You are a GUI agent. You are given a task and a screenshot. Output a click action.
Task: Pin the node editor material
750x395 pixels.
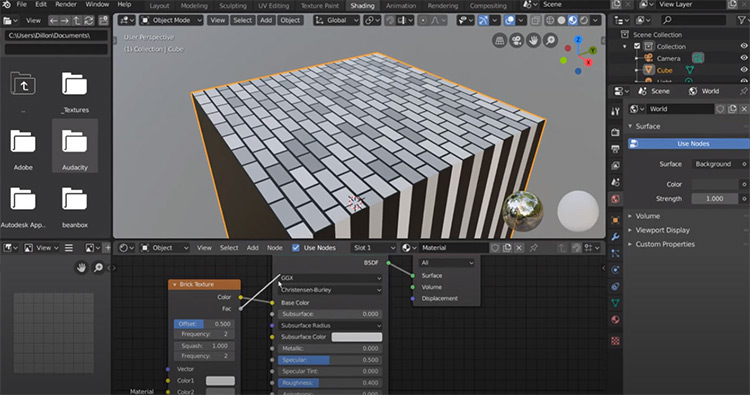534,248
